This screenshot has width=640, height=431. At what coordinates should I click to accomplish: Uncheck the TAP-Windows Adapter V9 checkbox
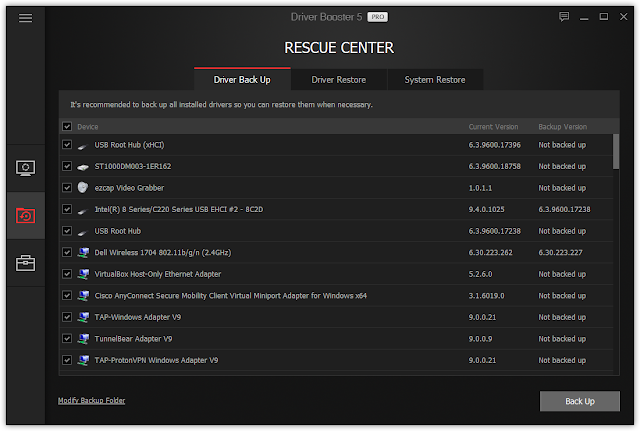pyautogui.click(x=67, y=317)
